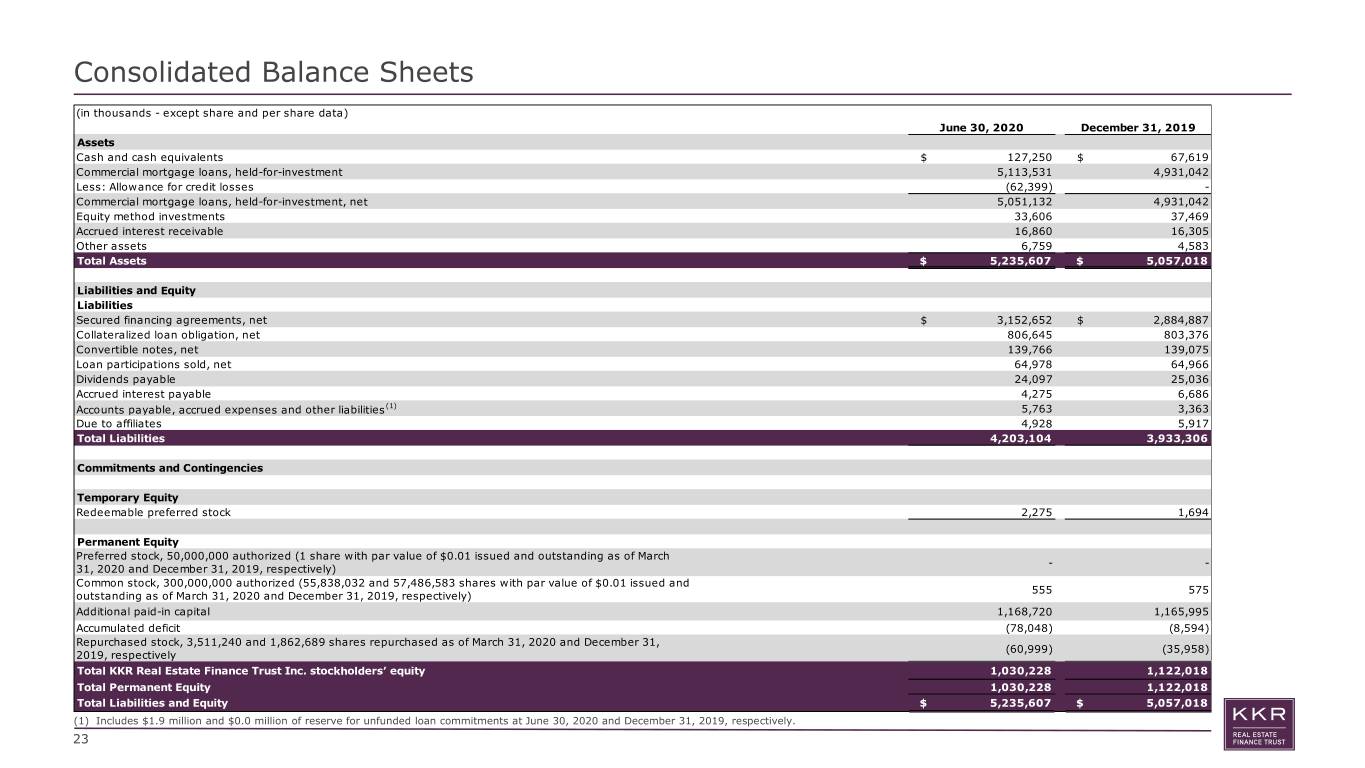
Task: Select the Additional paid-in capital row
Action: pyautogui.click(x=643, y=611)
